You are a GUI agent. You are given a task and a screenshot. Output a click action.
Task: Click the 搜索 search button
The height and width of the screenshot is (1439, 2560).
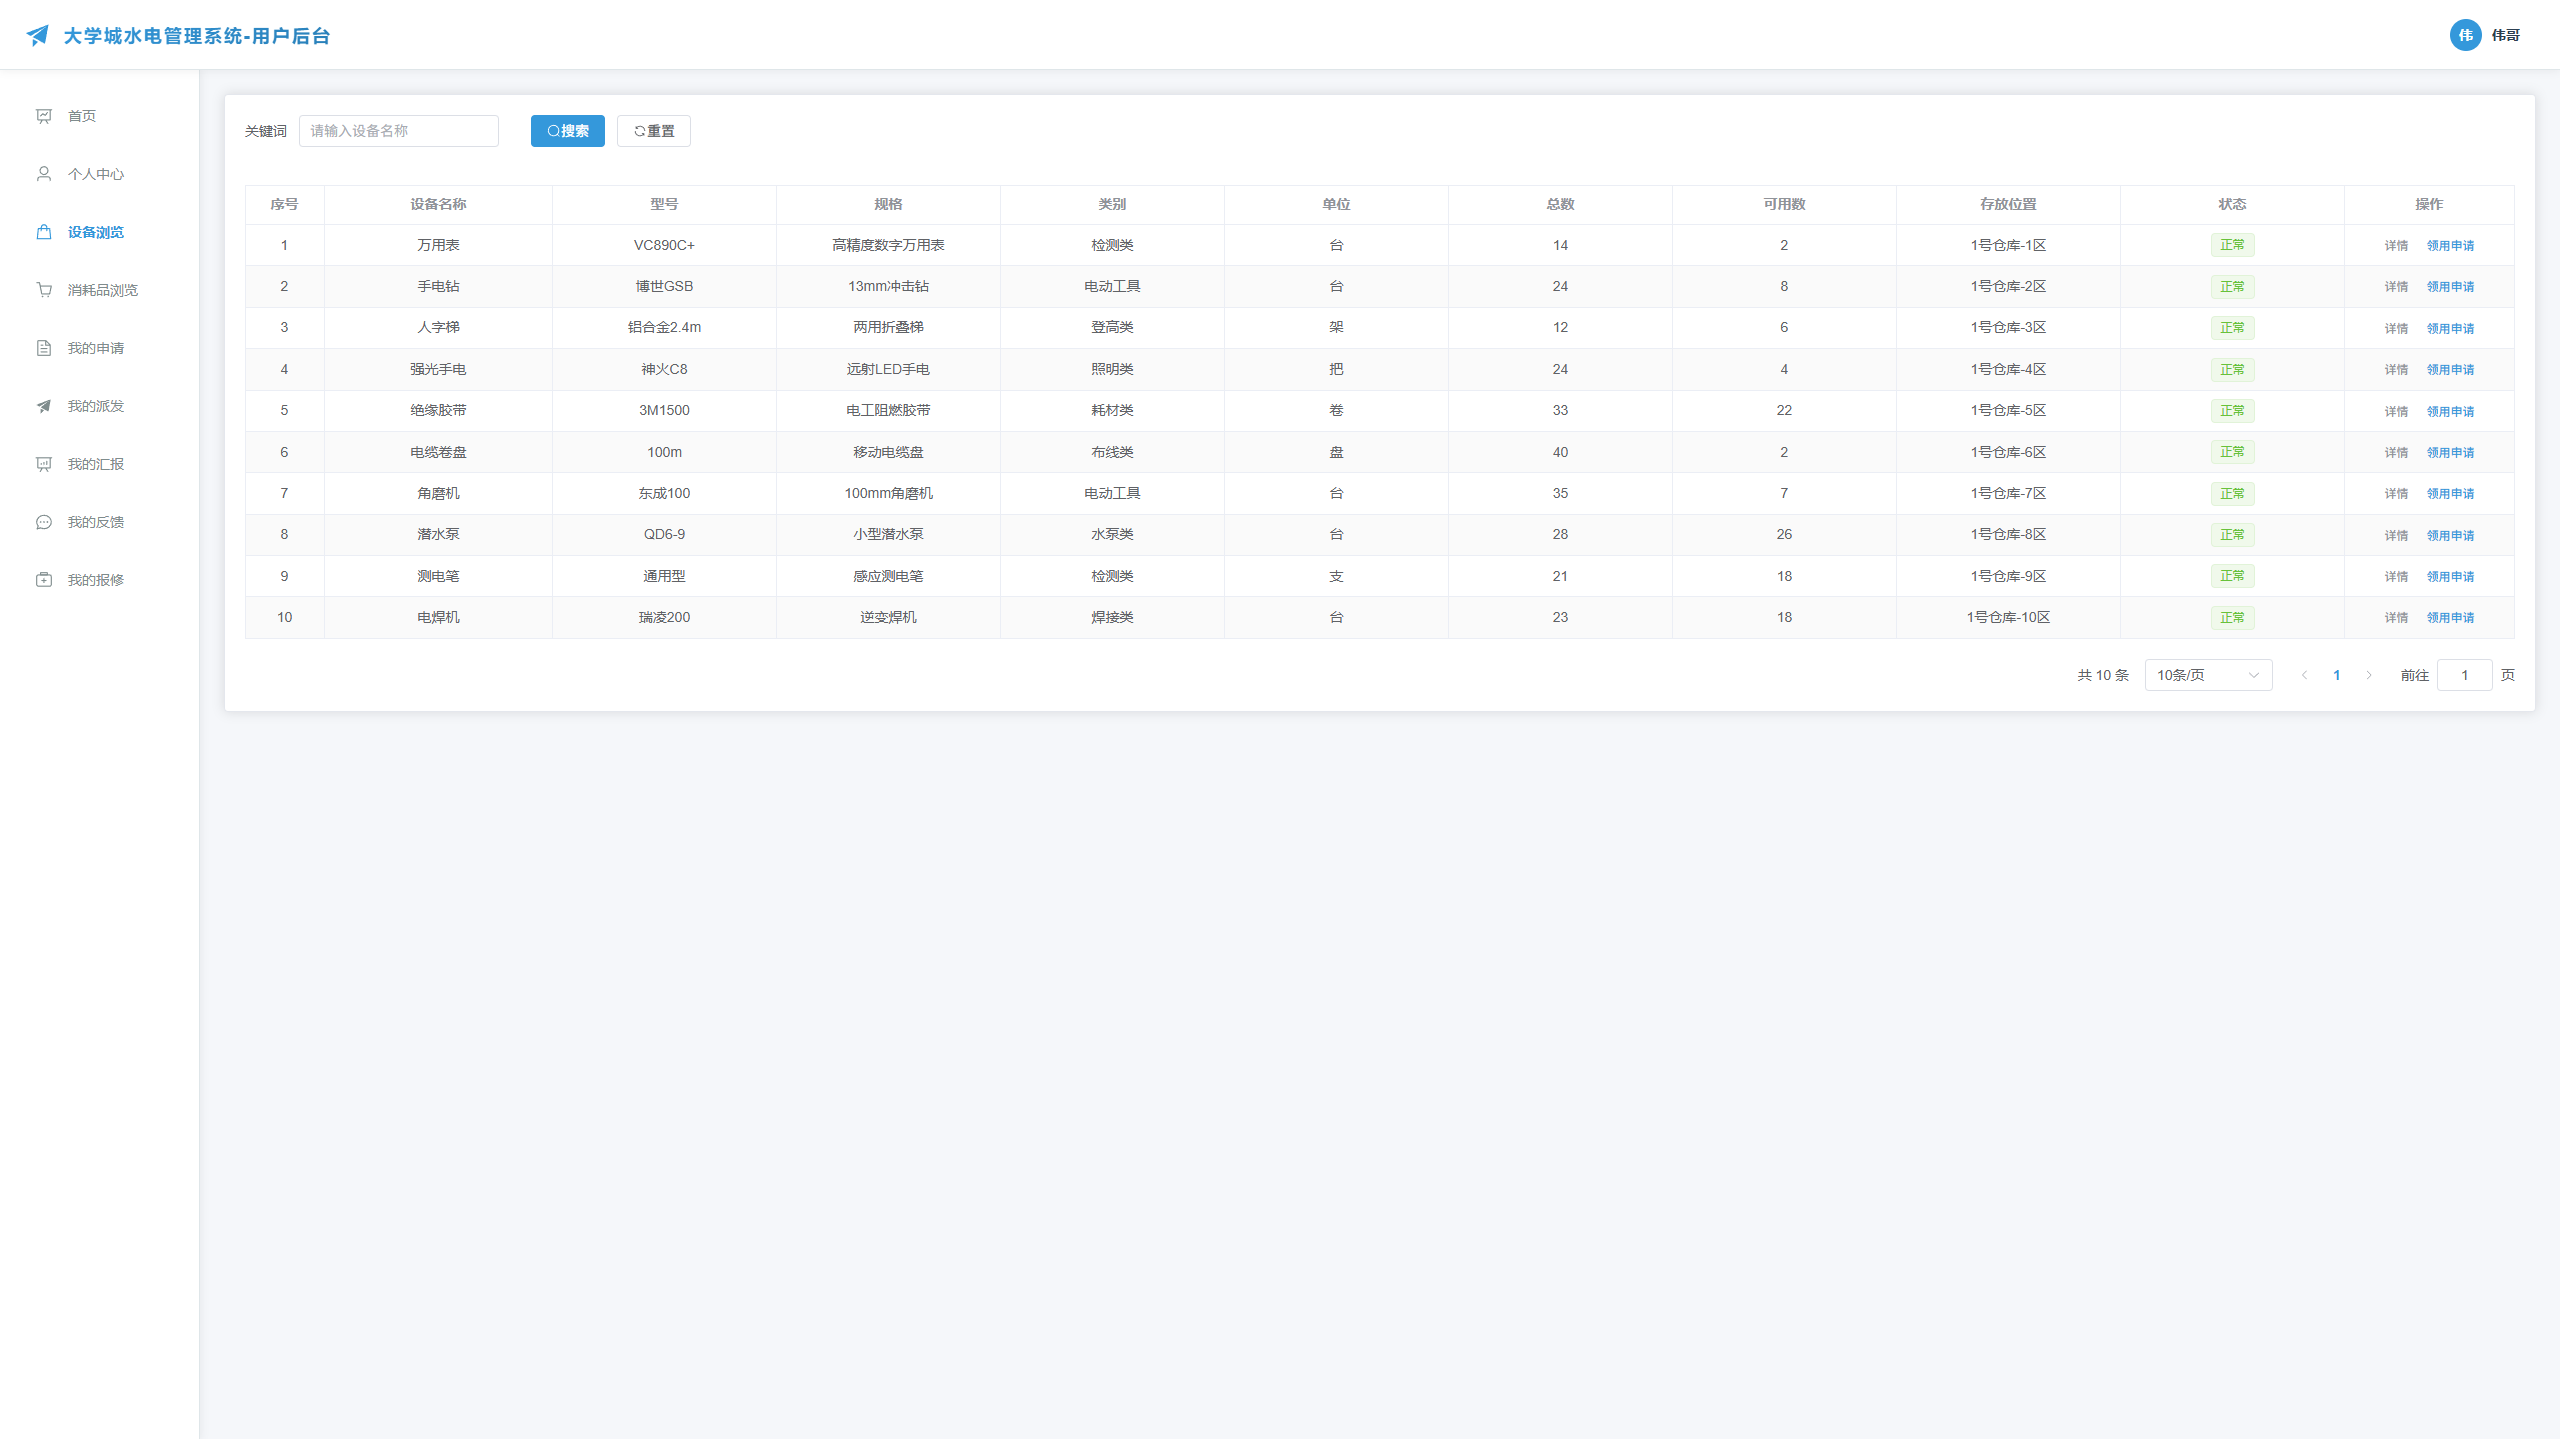pos(567,131)
